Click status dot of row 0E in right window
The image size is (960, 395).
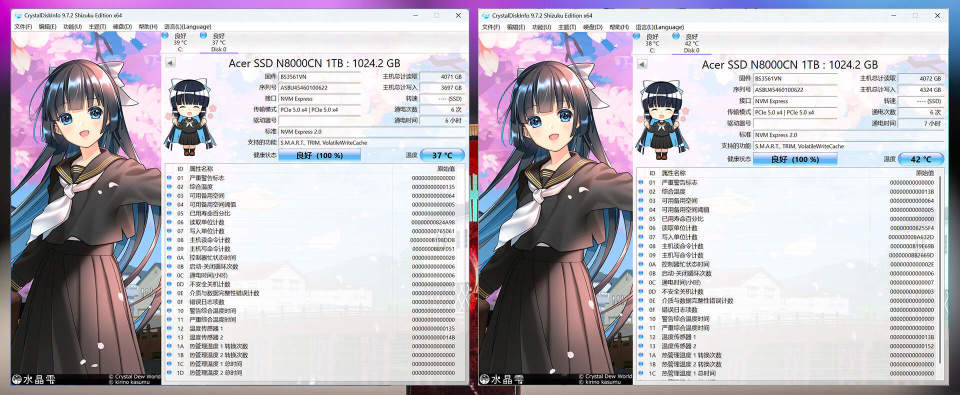click(x=641, y=301)
